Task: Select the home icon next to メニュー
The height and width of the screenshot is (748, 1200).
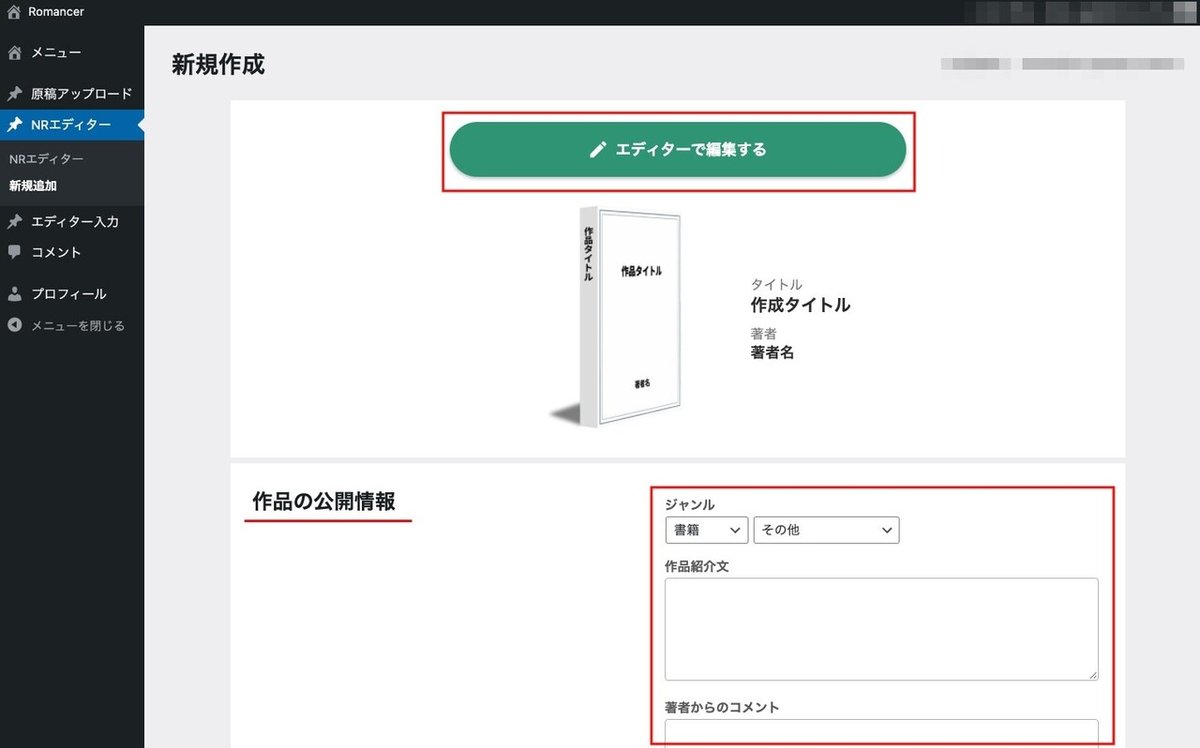Action: tap(14, 51)
